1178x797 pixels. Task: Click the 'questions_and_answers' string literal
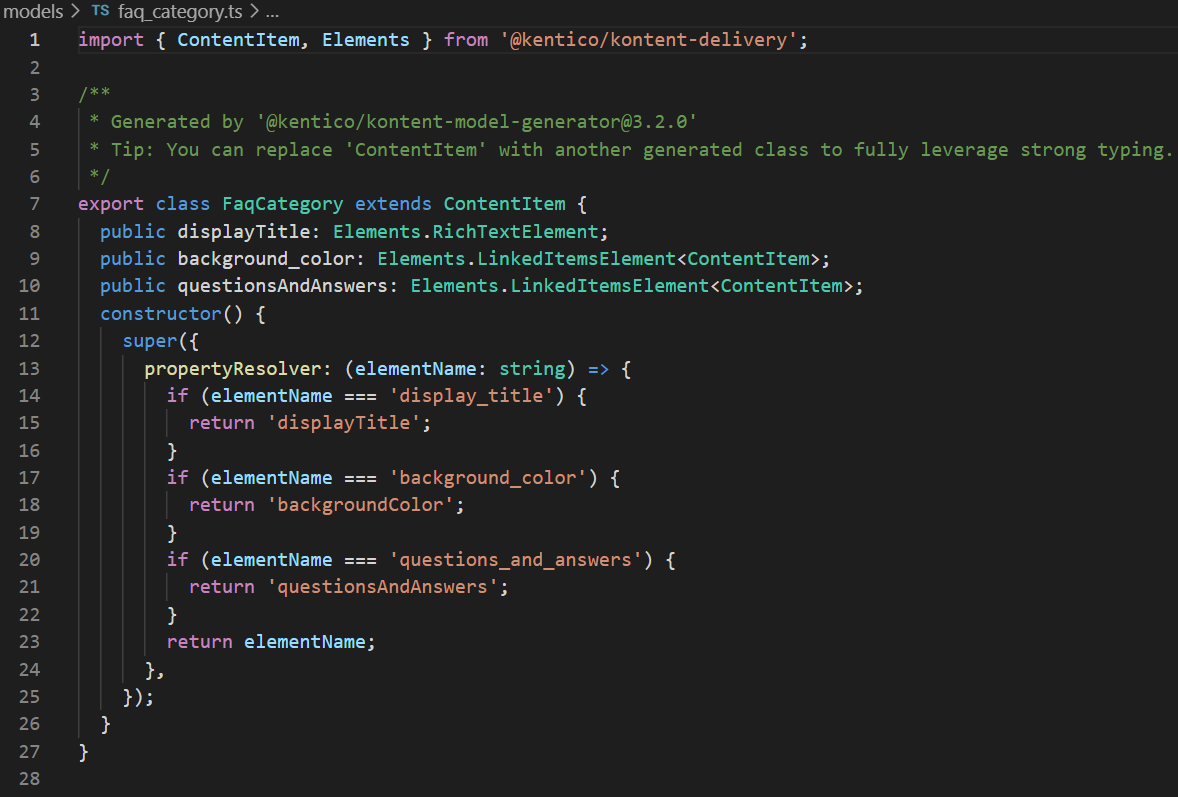(516, 559)
